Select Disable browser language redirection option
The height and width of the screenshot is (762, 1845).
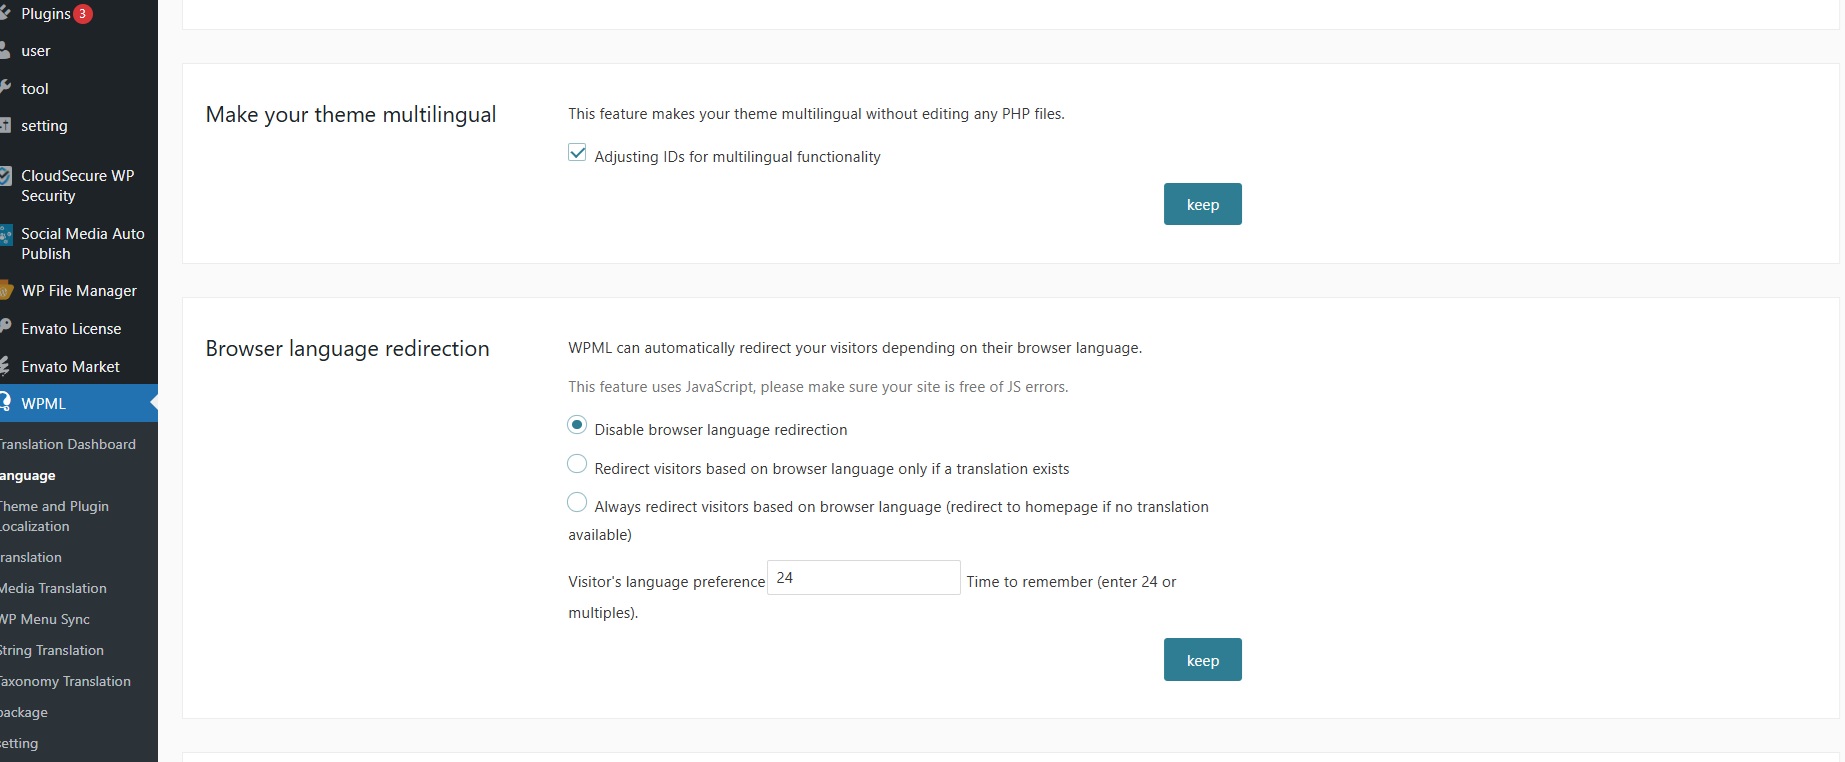click(x=577, y=425)
